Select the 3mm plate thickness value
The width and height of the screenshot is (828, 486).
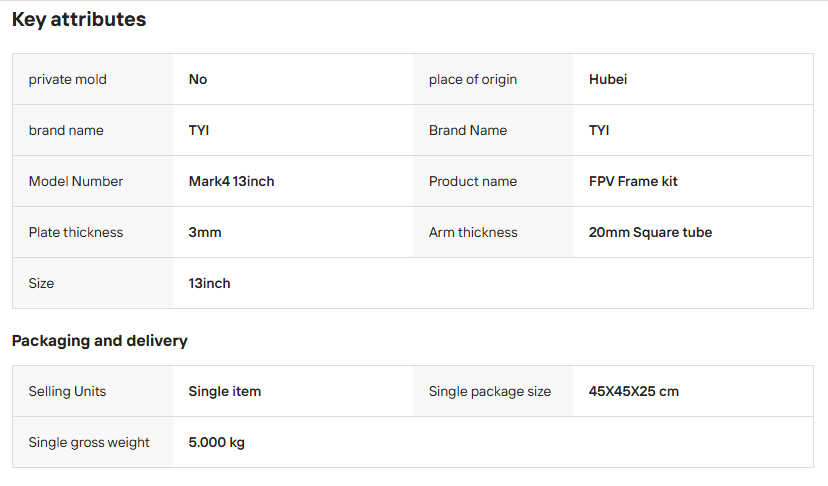tap(205, 232)
